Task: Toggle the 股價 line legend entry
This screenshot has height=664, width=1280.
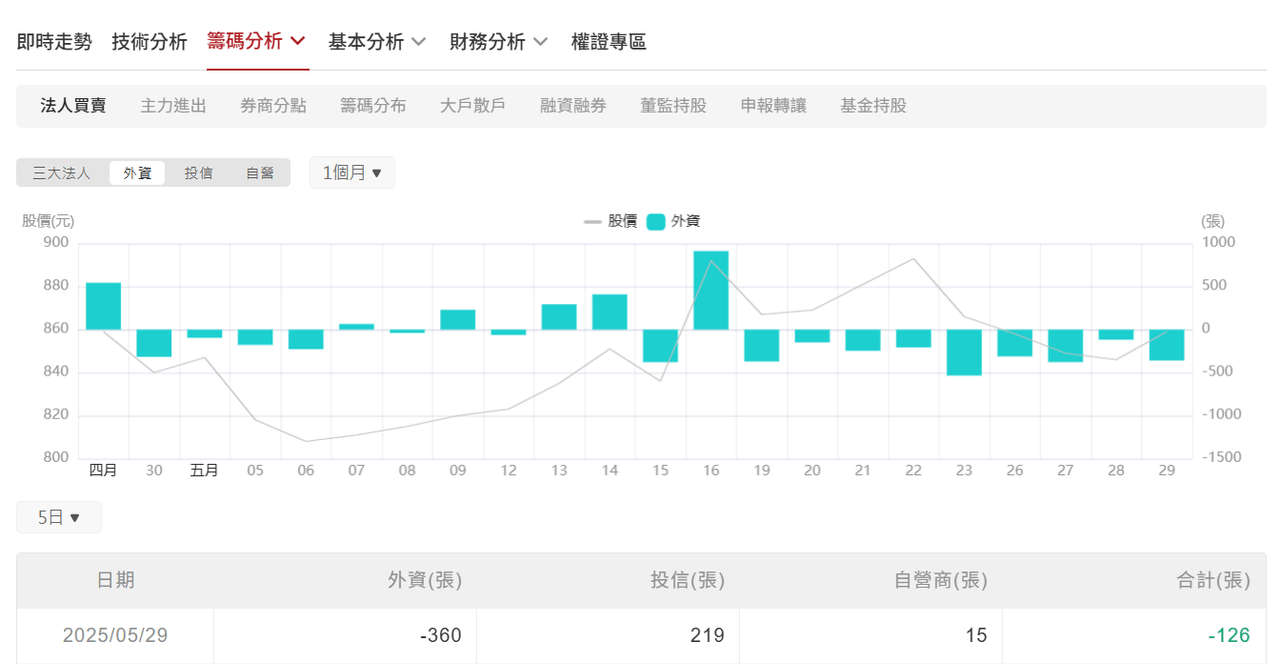Action: coord(612,221)
